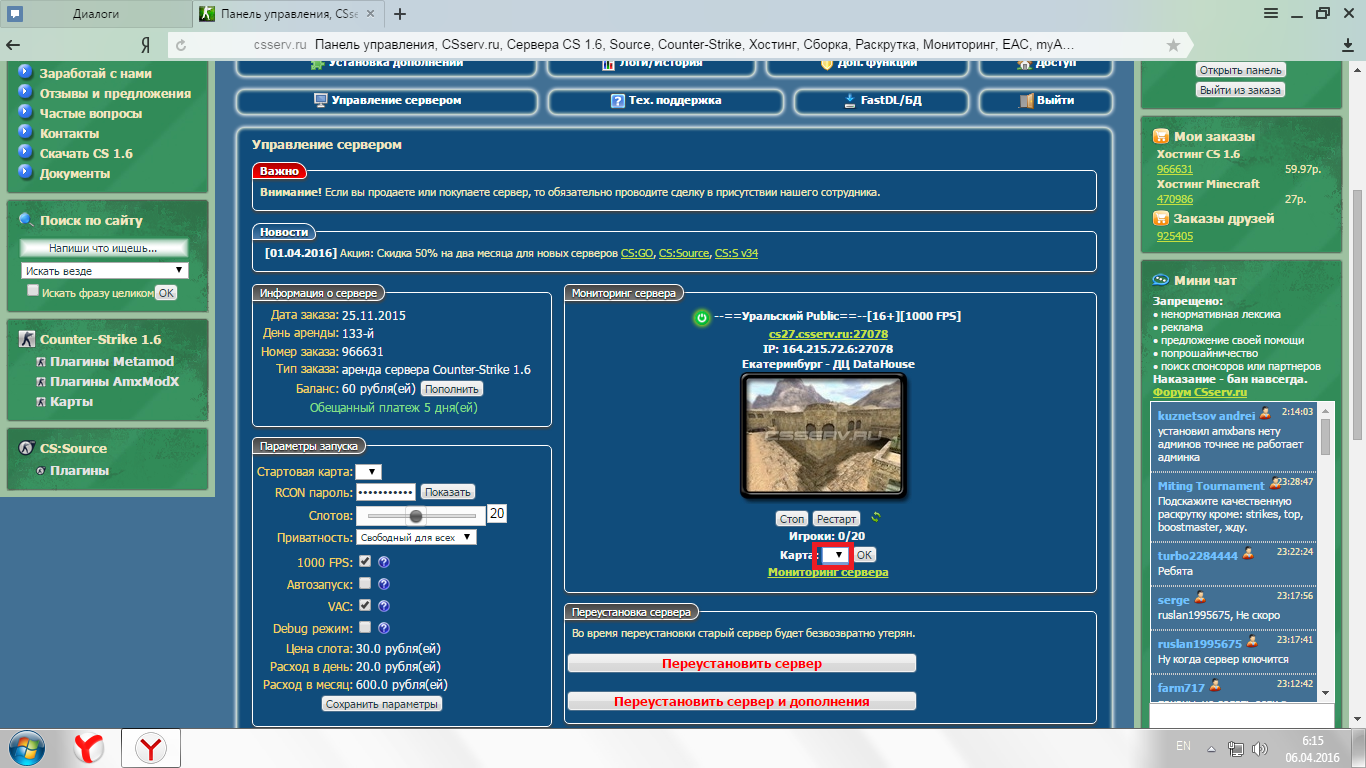1366x768 pixels.
Task: Open the Приватность dropdown
Action: [x=417, y=537]
